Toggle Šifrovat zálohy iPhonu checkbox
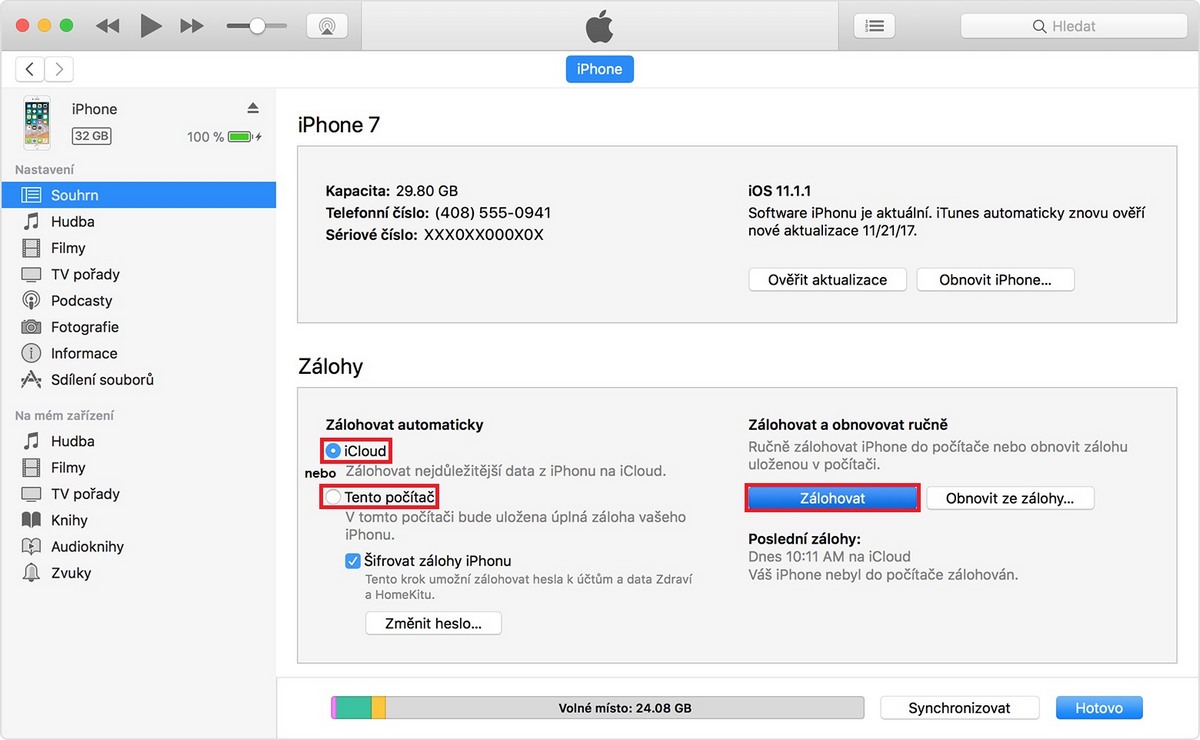The height and width of the screenshot is (740, 1200). pos(352,561)
